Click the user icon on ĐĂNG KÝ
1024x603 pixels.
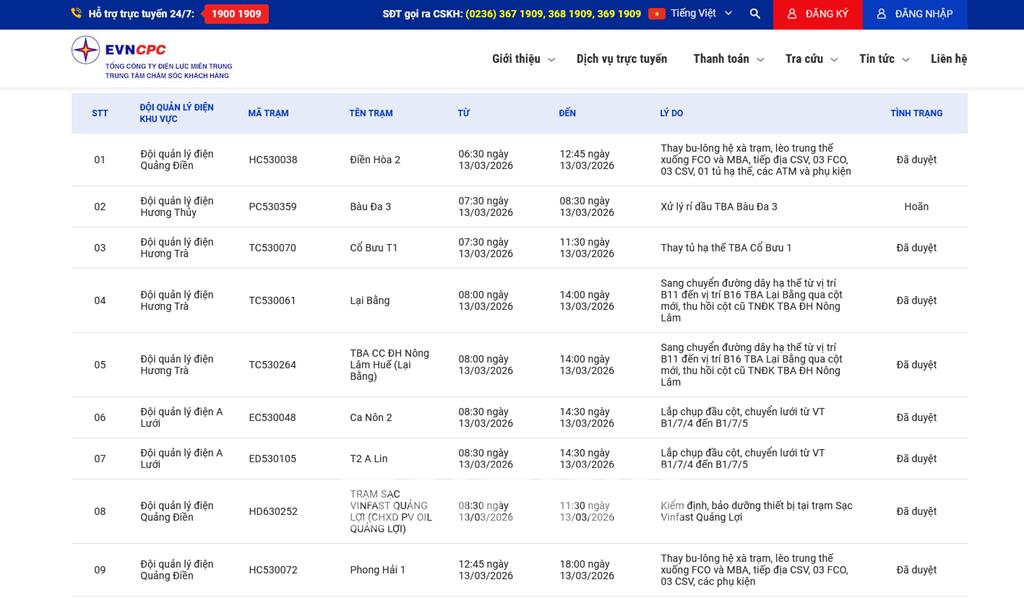point(792,14)
